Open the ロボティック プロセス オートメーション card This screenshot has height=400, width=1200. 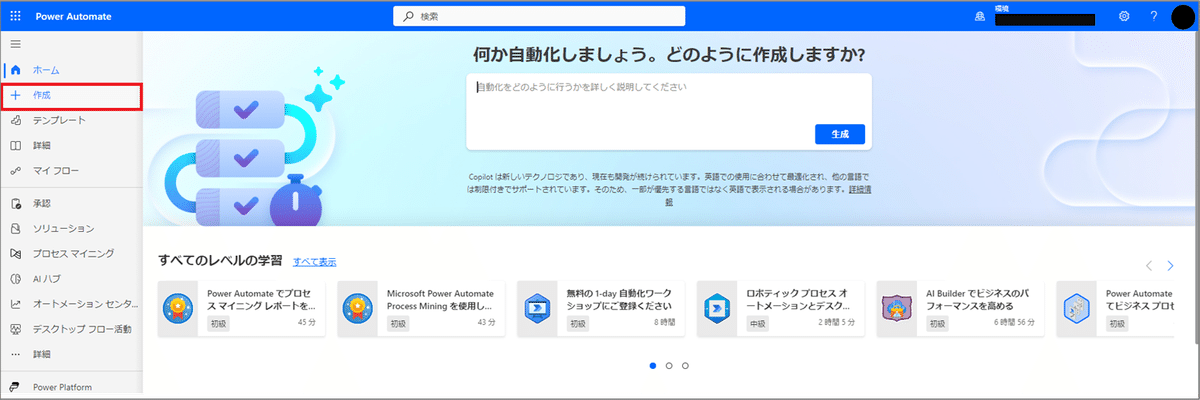(780, 309)
